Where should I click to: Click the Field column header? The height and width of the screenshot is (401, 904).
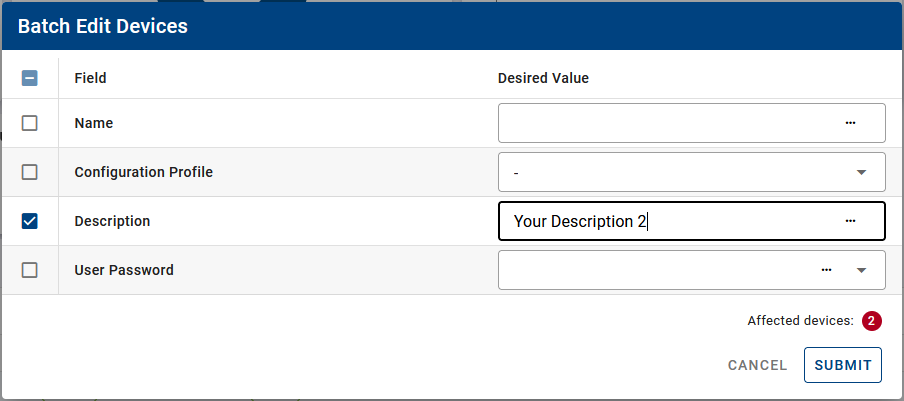point(91,78)
